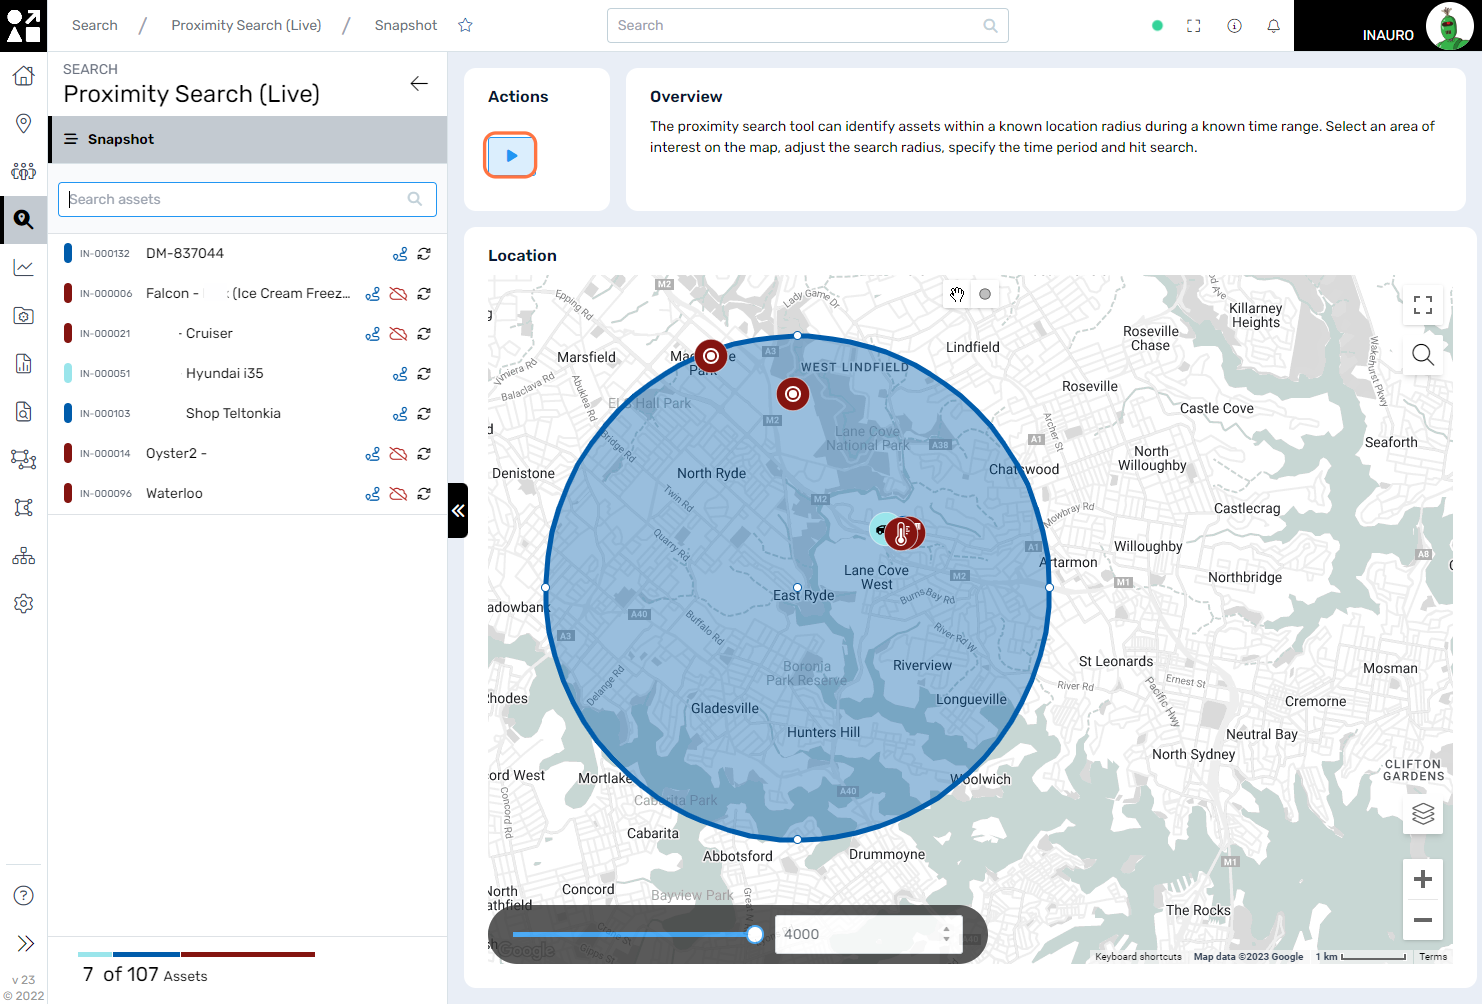Viewport: 1482px width, 1004px height.
Task: Open the camera snapshot sidebar icon
Action: (23, 316)
